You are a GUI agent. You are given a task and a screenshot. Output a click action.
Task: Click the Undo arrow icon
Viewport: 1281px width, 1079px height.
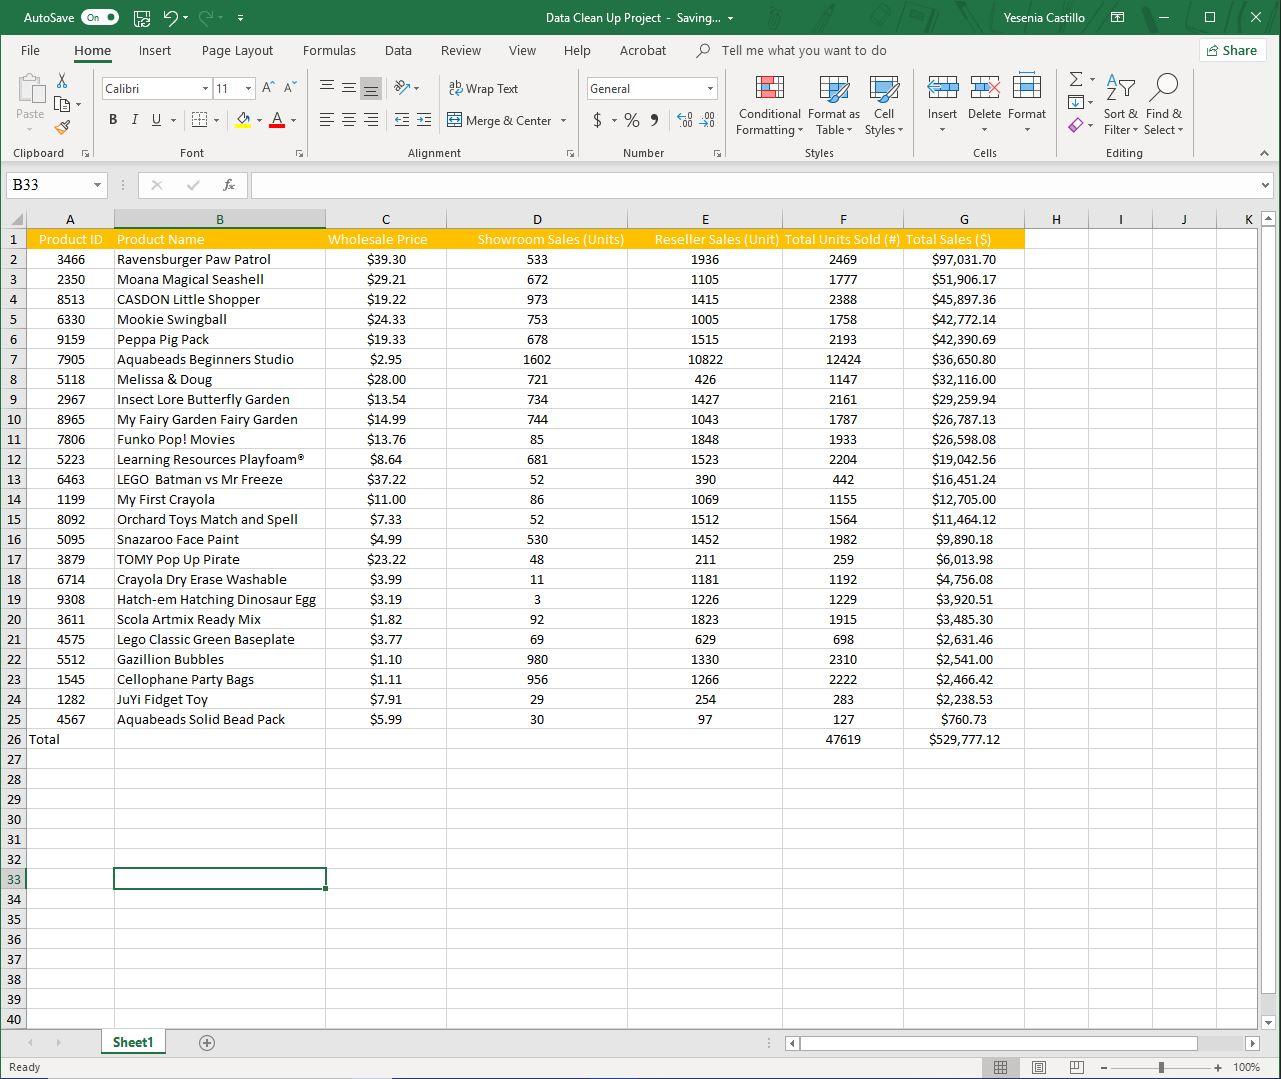(x=171, y=18)
